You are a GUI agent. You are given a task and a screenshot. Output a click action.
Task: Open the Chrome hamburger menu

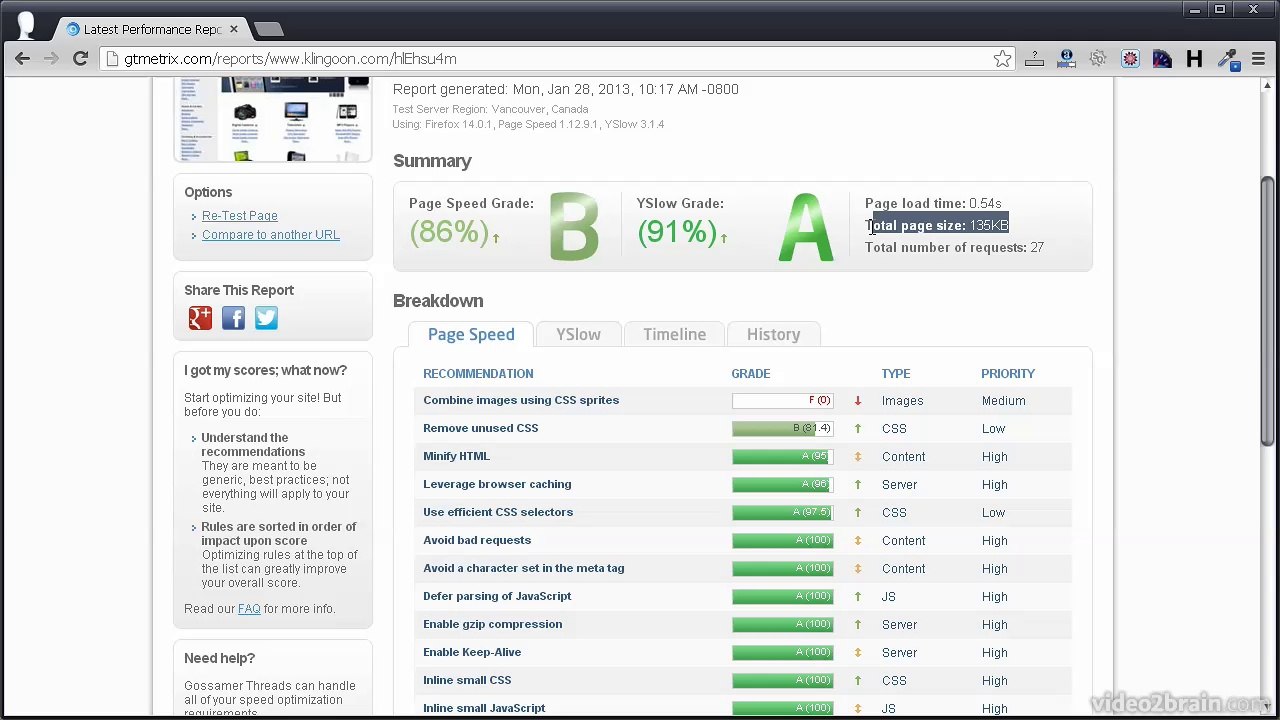click(1258, 59)
